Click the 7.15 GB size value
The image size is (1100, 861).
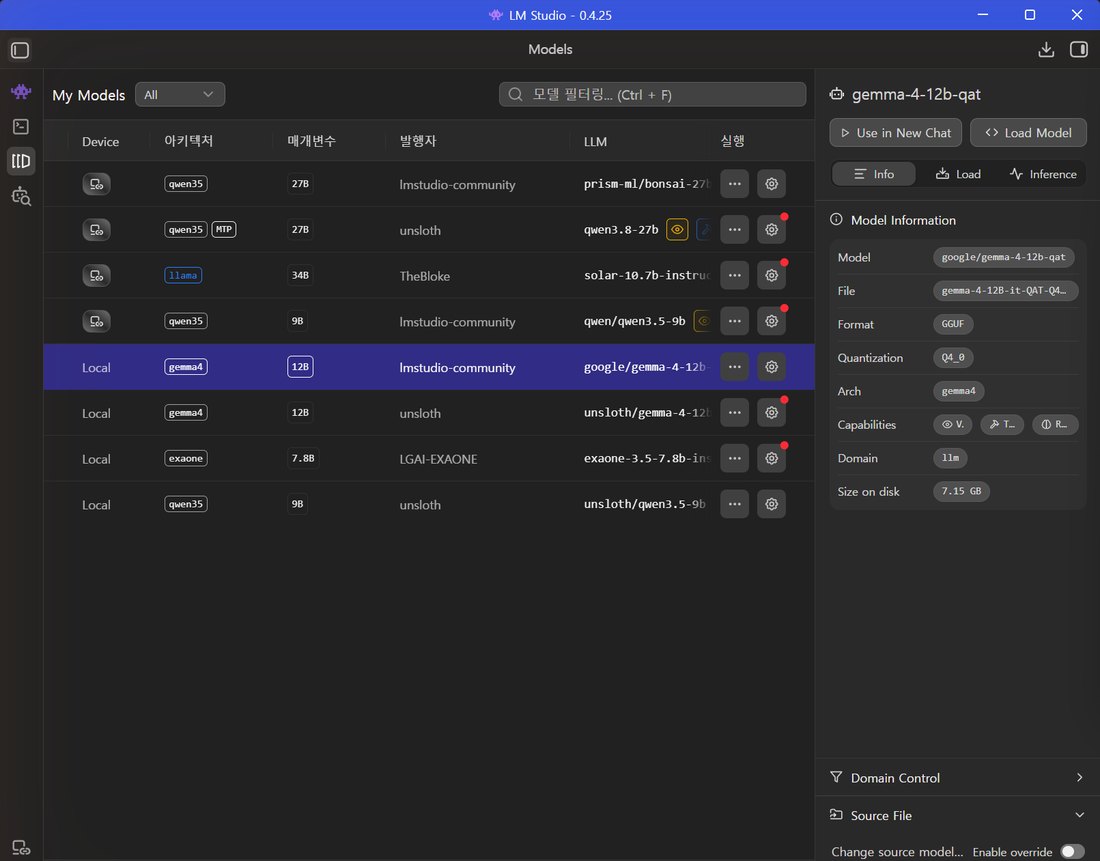pos(961,491)
